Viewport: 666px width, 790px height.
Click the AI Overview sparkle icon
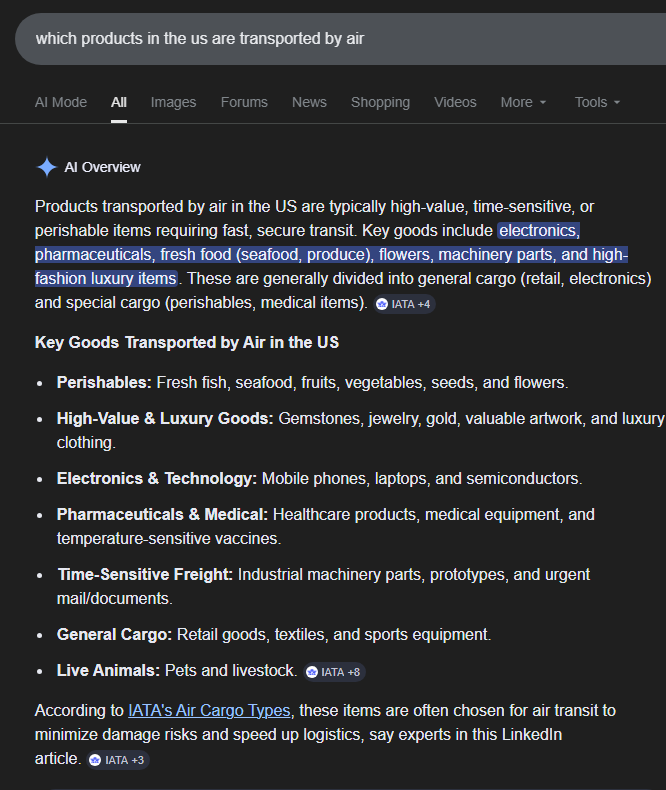point(47,167)
